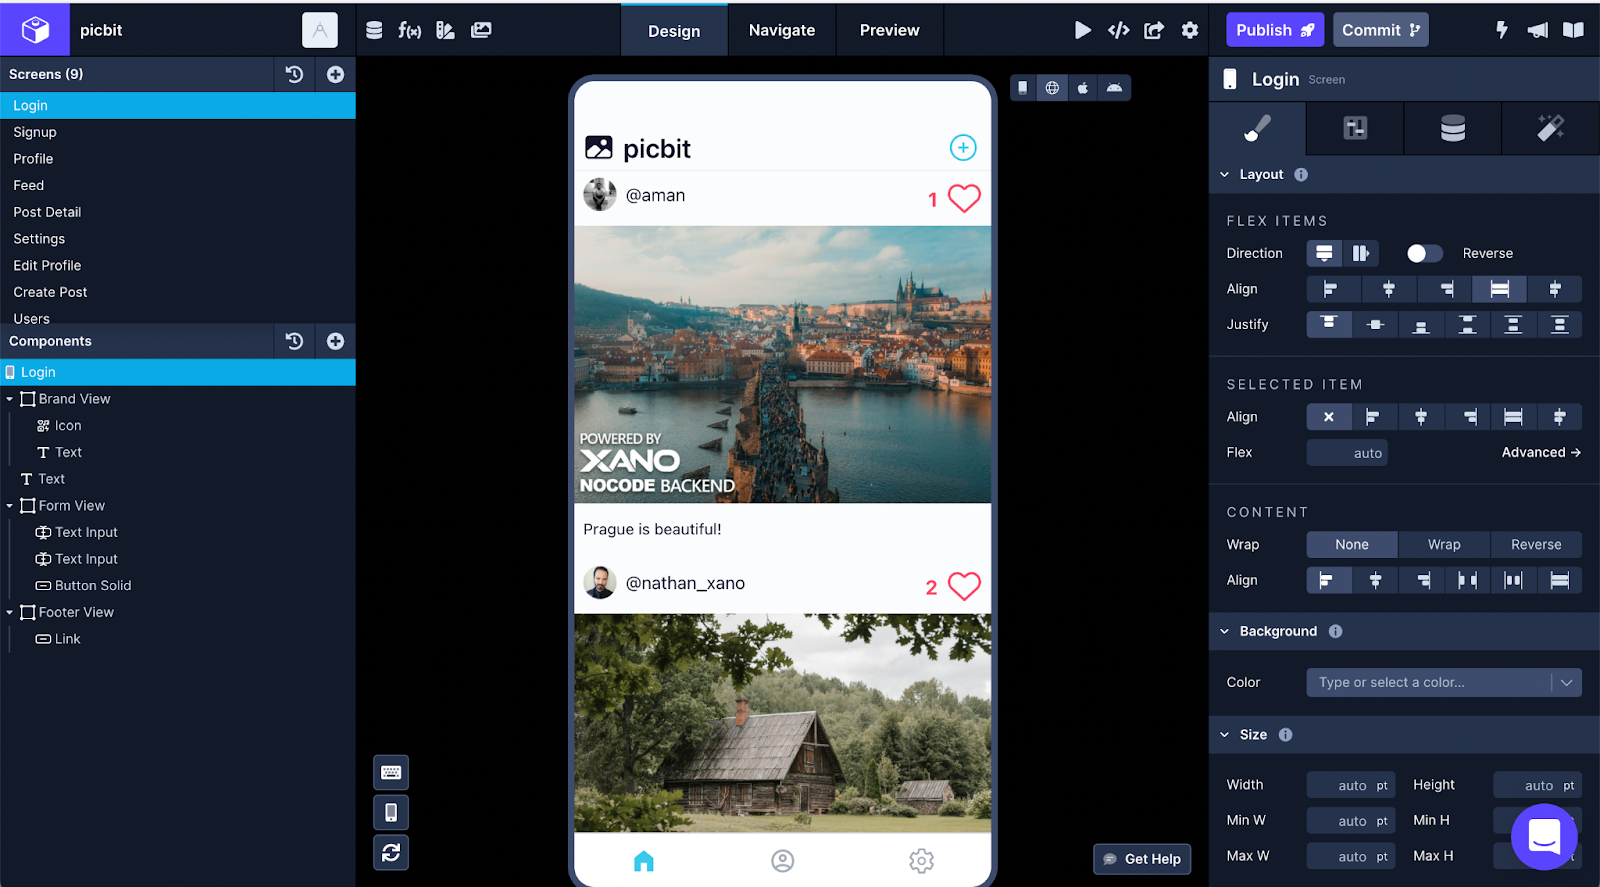
Task: Collapse the Form View tree node
Action: pyautogui.click(x=10, y=506)
